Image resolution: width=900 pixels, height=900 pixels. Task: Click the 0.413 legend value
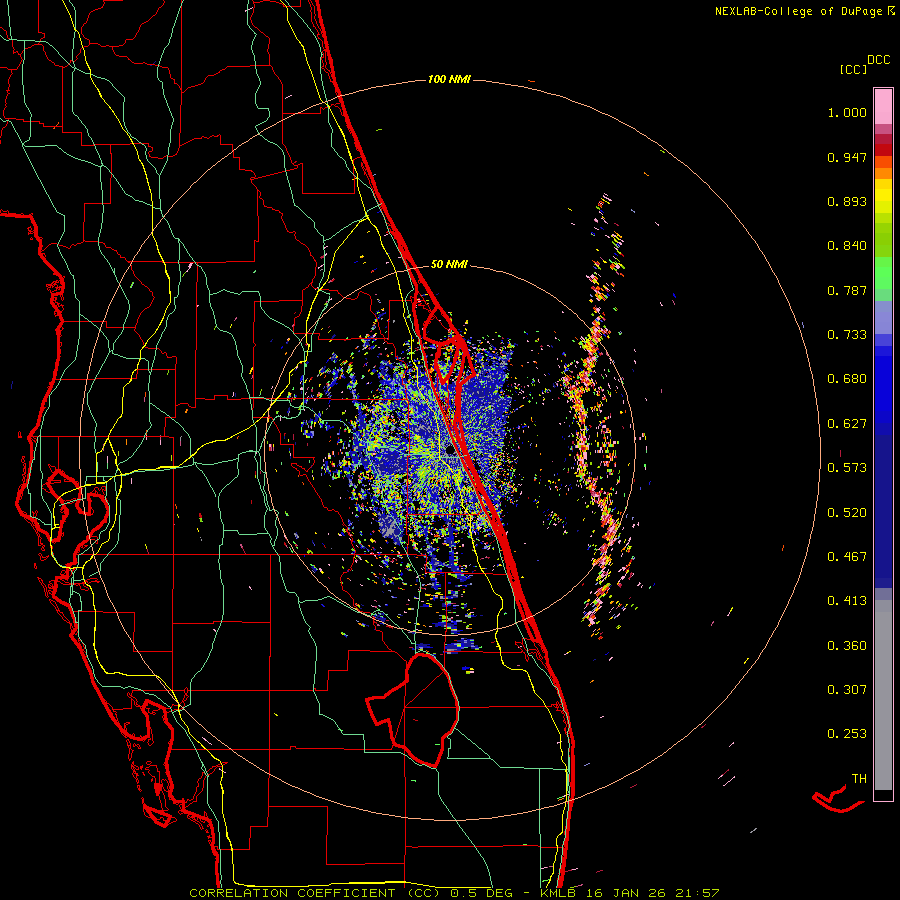click(847, 601)
